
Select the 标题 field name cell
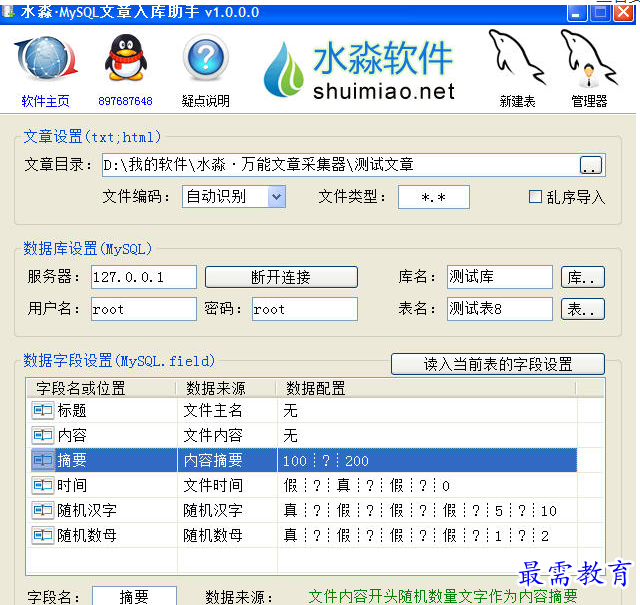(102, 410)
